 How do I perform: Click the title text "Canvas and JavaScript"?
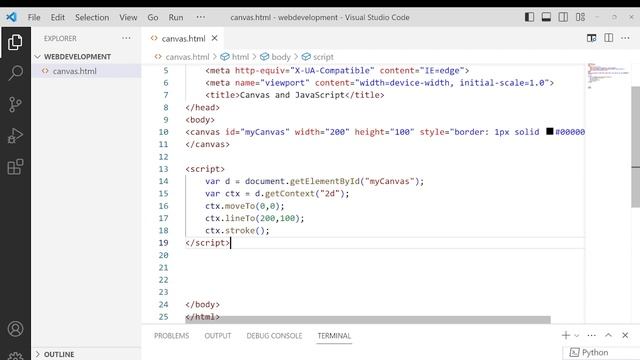coord(292,95)
